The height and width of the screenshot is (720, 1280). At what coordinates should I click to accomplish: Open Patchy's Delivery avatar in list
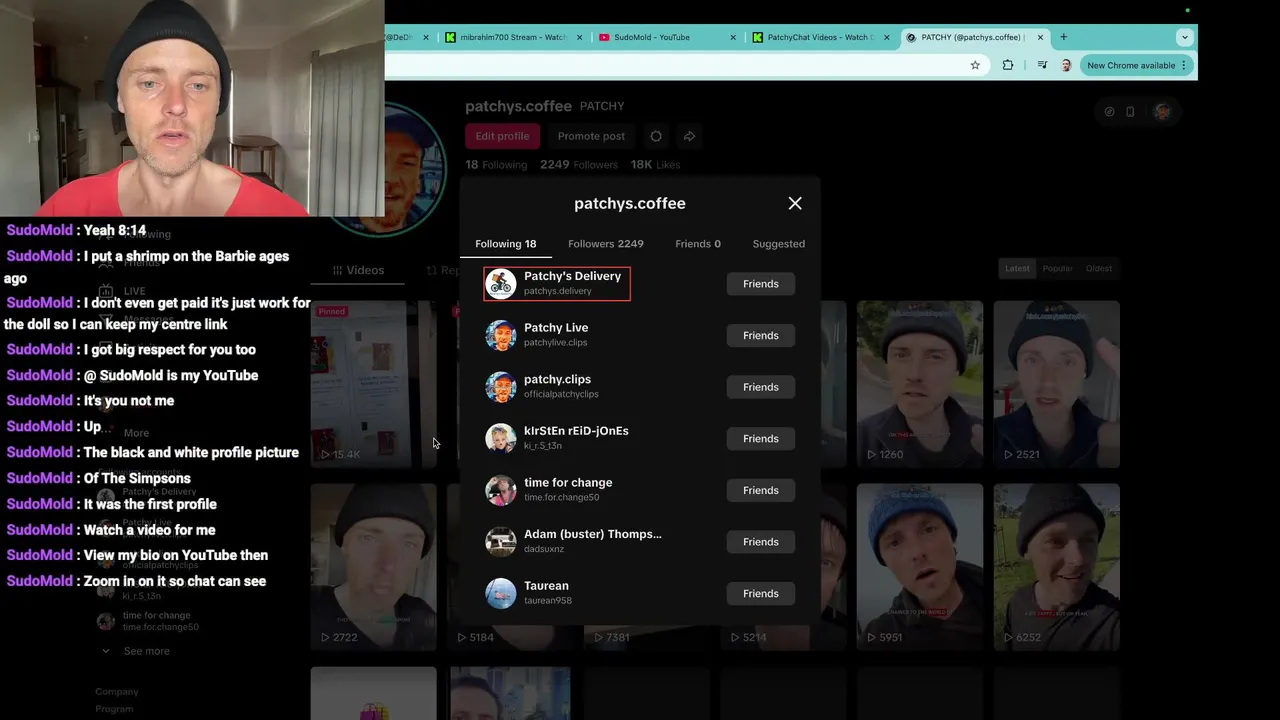[x=501, y=284]
